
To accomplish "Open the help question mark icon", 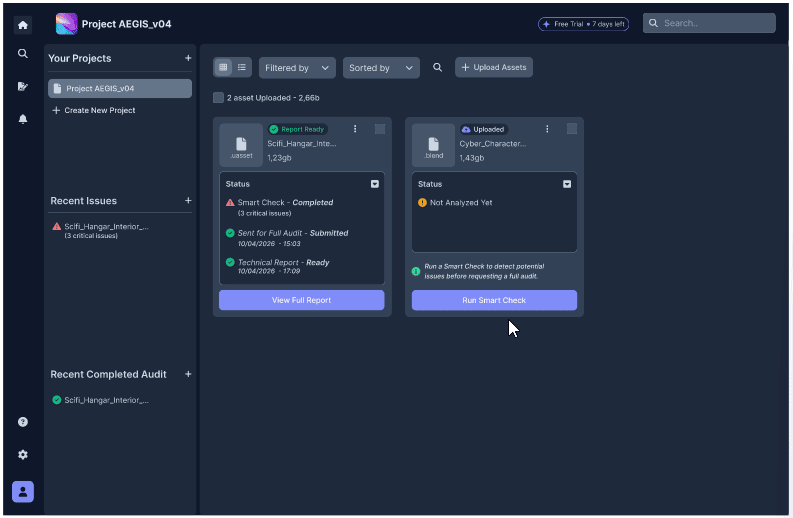I will (23, 422).
